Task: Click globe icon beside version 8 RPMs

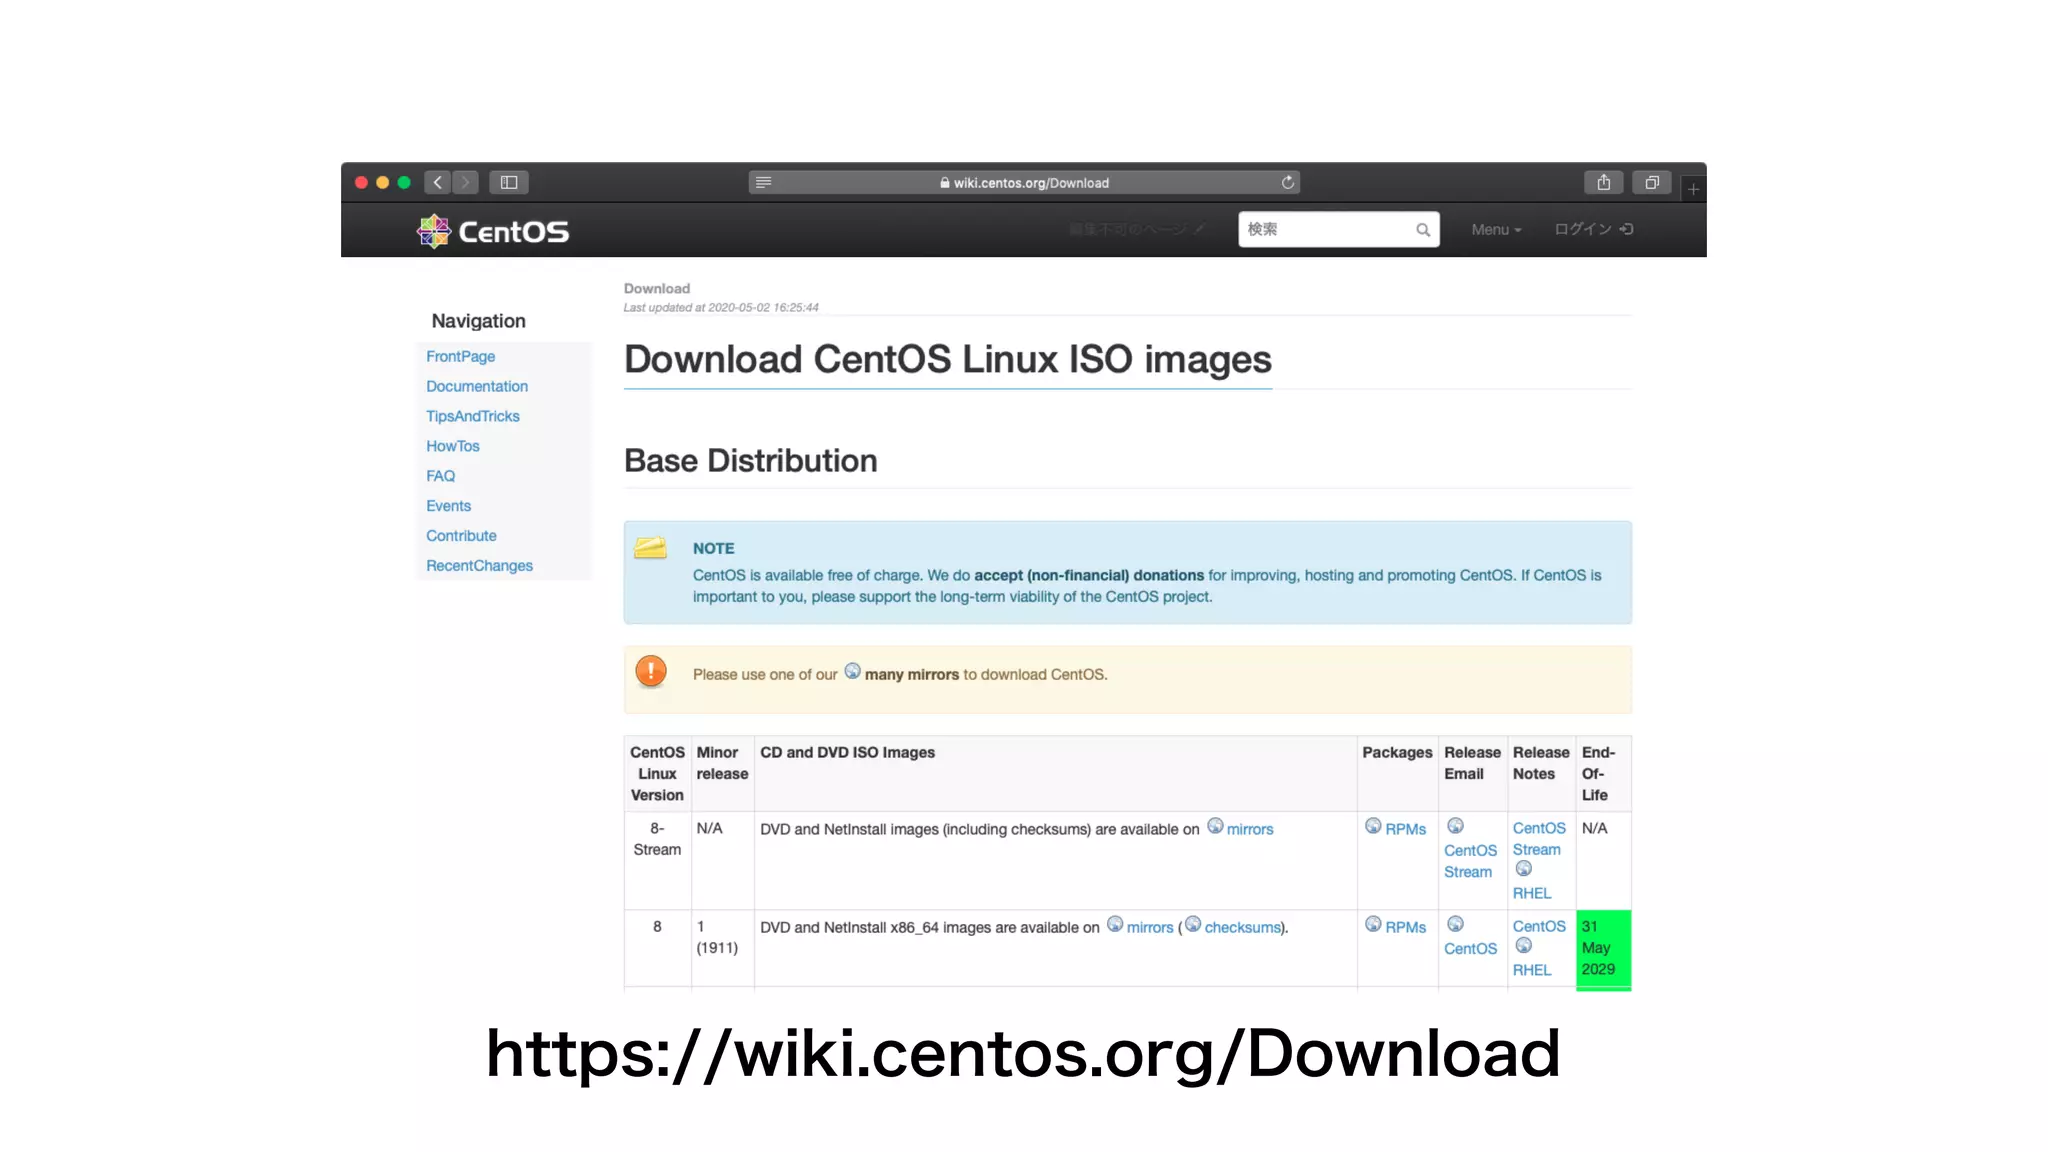Action: point(1373,924)
